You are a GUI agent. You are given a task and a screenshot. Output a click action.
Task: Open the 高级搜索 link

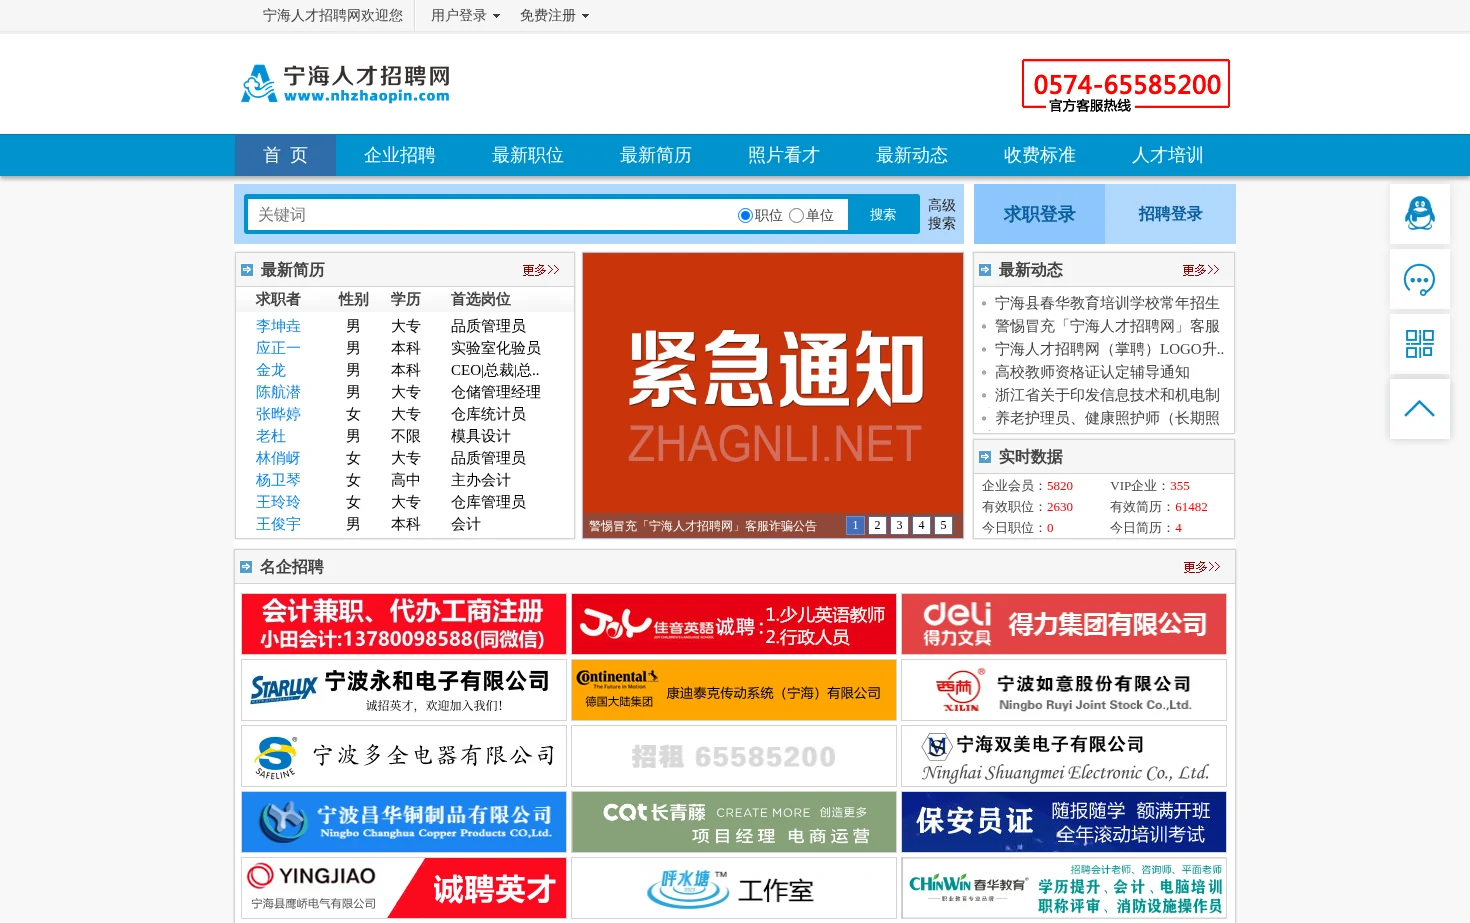pyautogui.click(x=942, y=214)
